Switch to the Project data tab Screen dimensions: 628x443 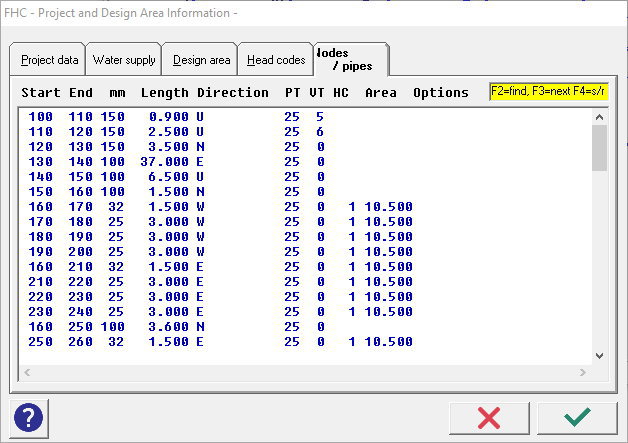point(49,60)
